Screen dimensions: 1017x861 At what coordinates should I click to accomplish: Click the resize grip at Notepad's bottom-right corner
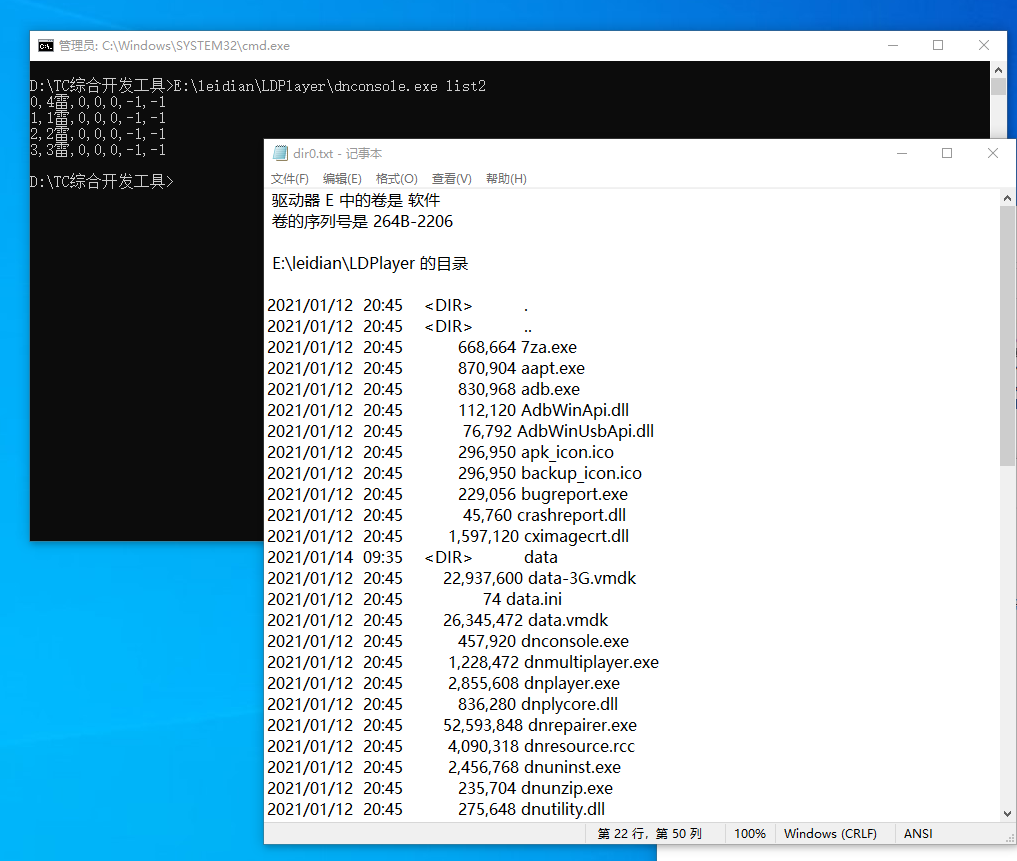(1008, 835)
